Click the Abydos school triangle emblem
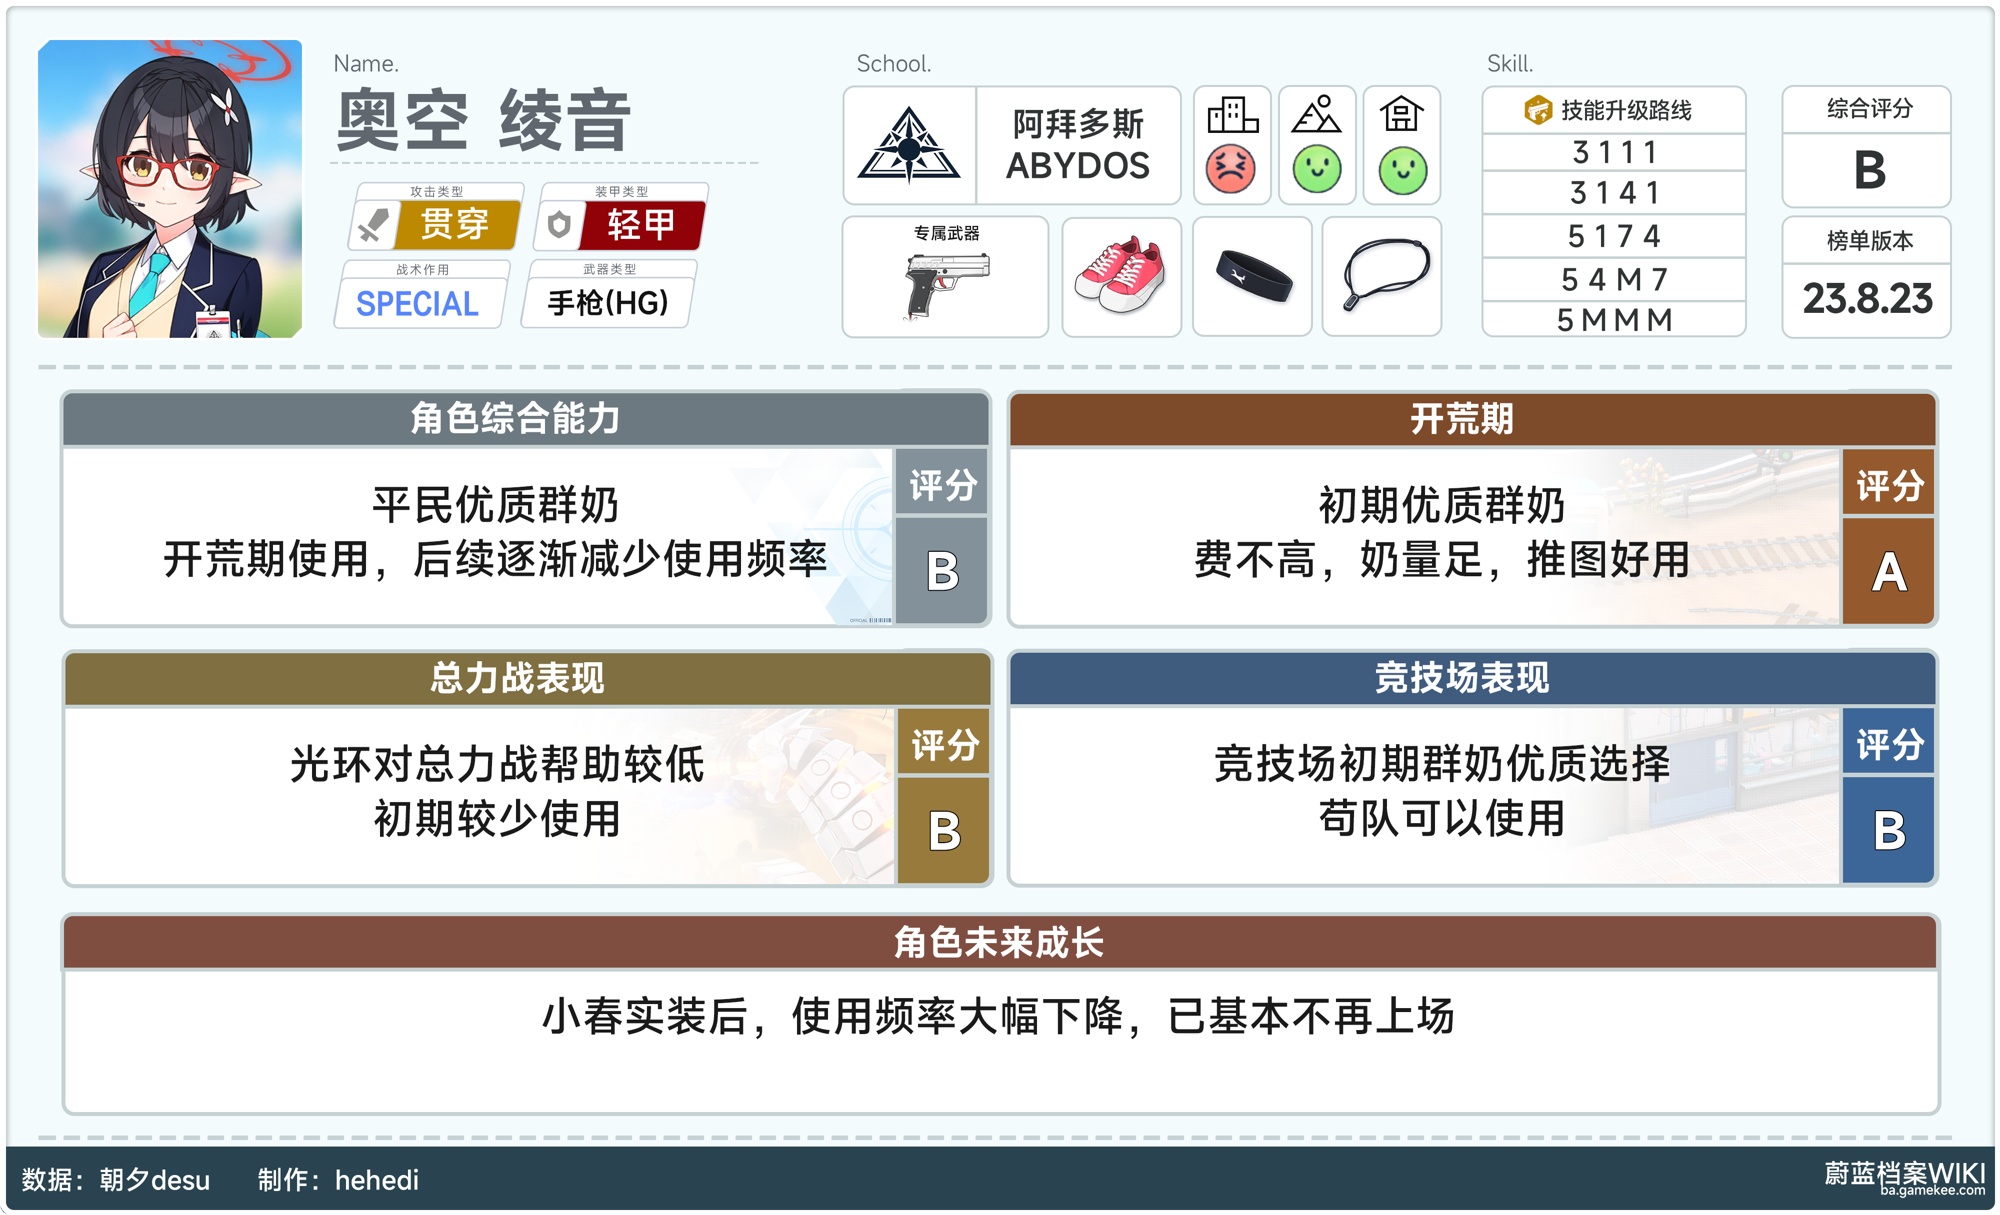This screenshot has height=1215, width=2000. pyautogui.click(x=909, y=146)
